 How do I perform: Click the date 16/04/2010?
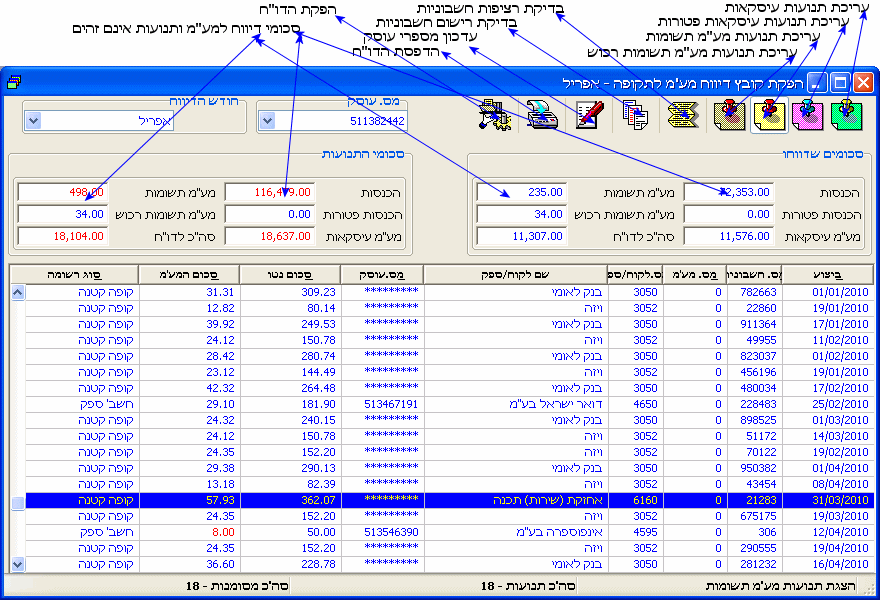840,564
